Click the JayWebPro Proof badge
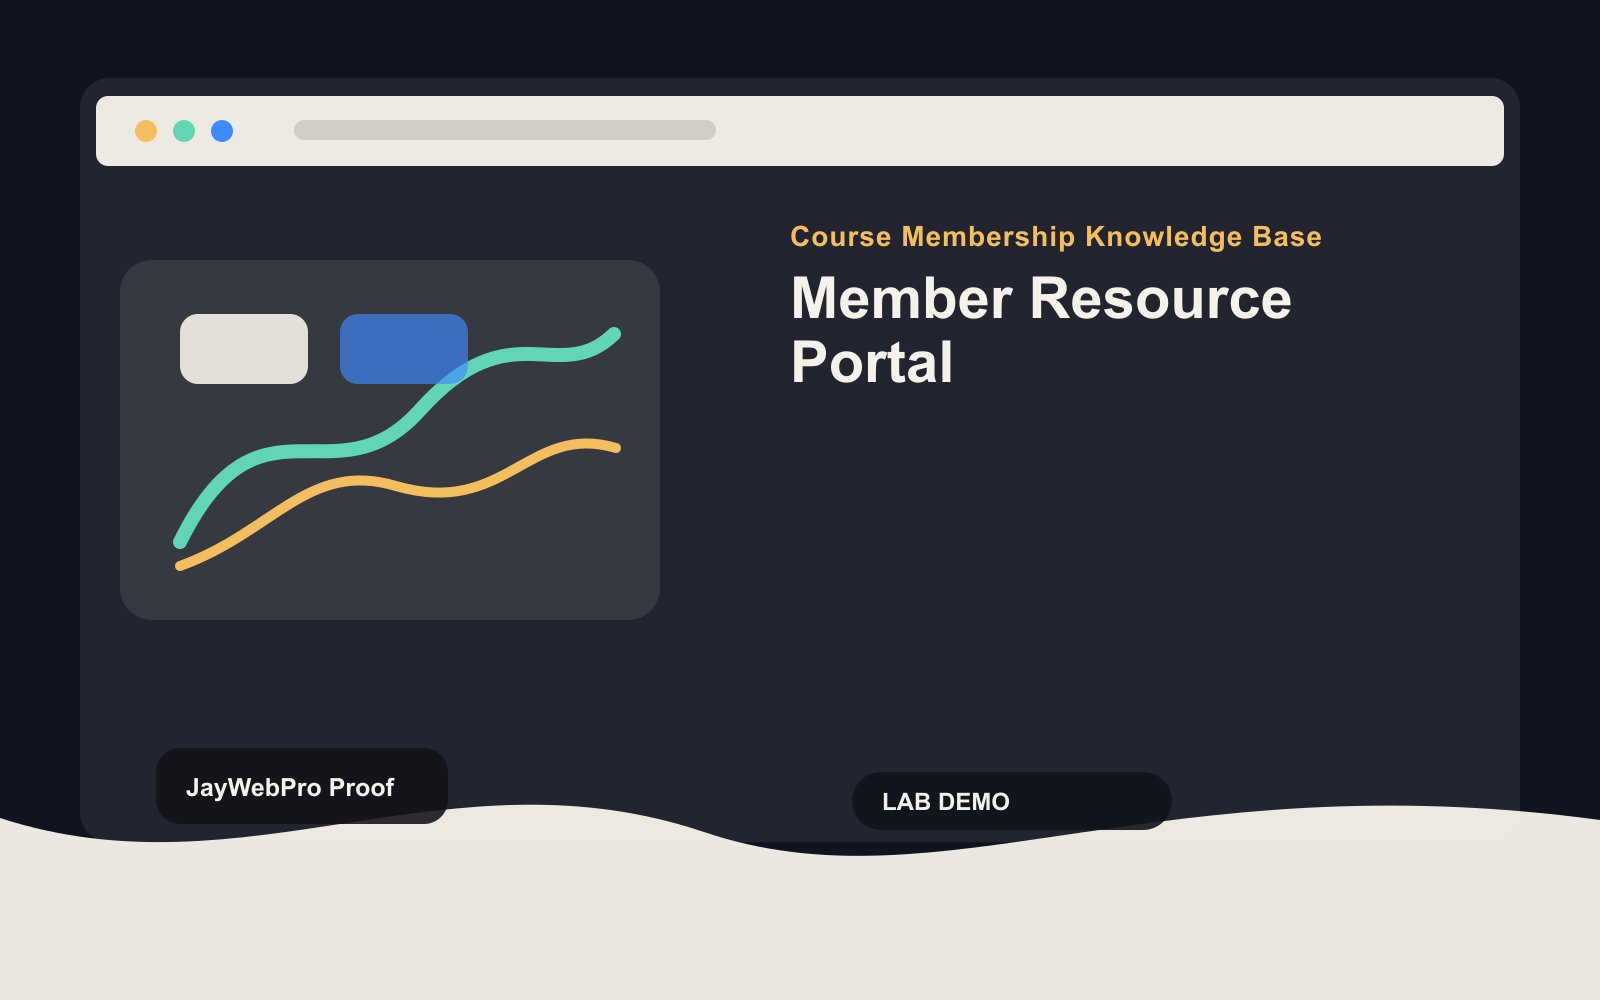The width and height of the screenshot is (1600, 1000). pos(302,786)
